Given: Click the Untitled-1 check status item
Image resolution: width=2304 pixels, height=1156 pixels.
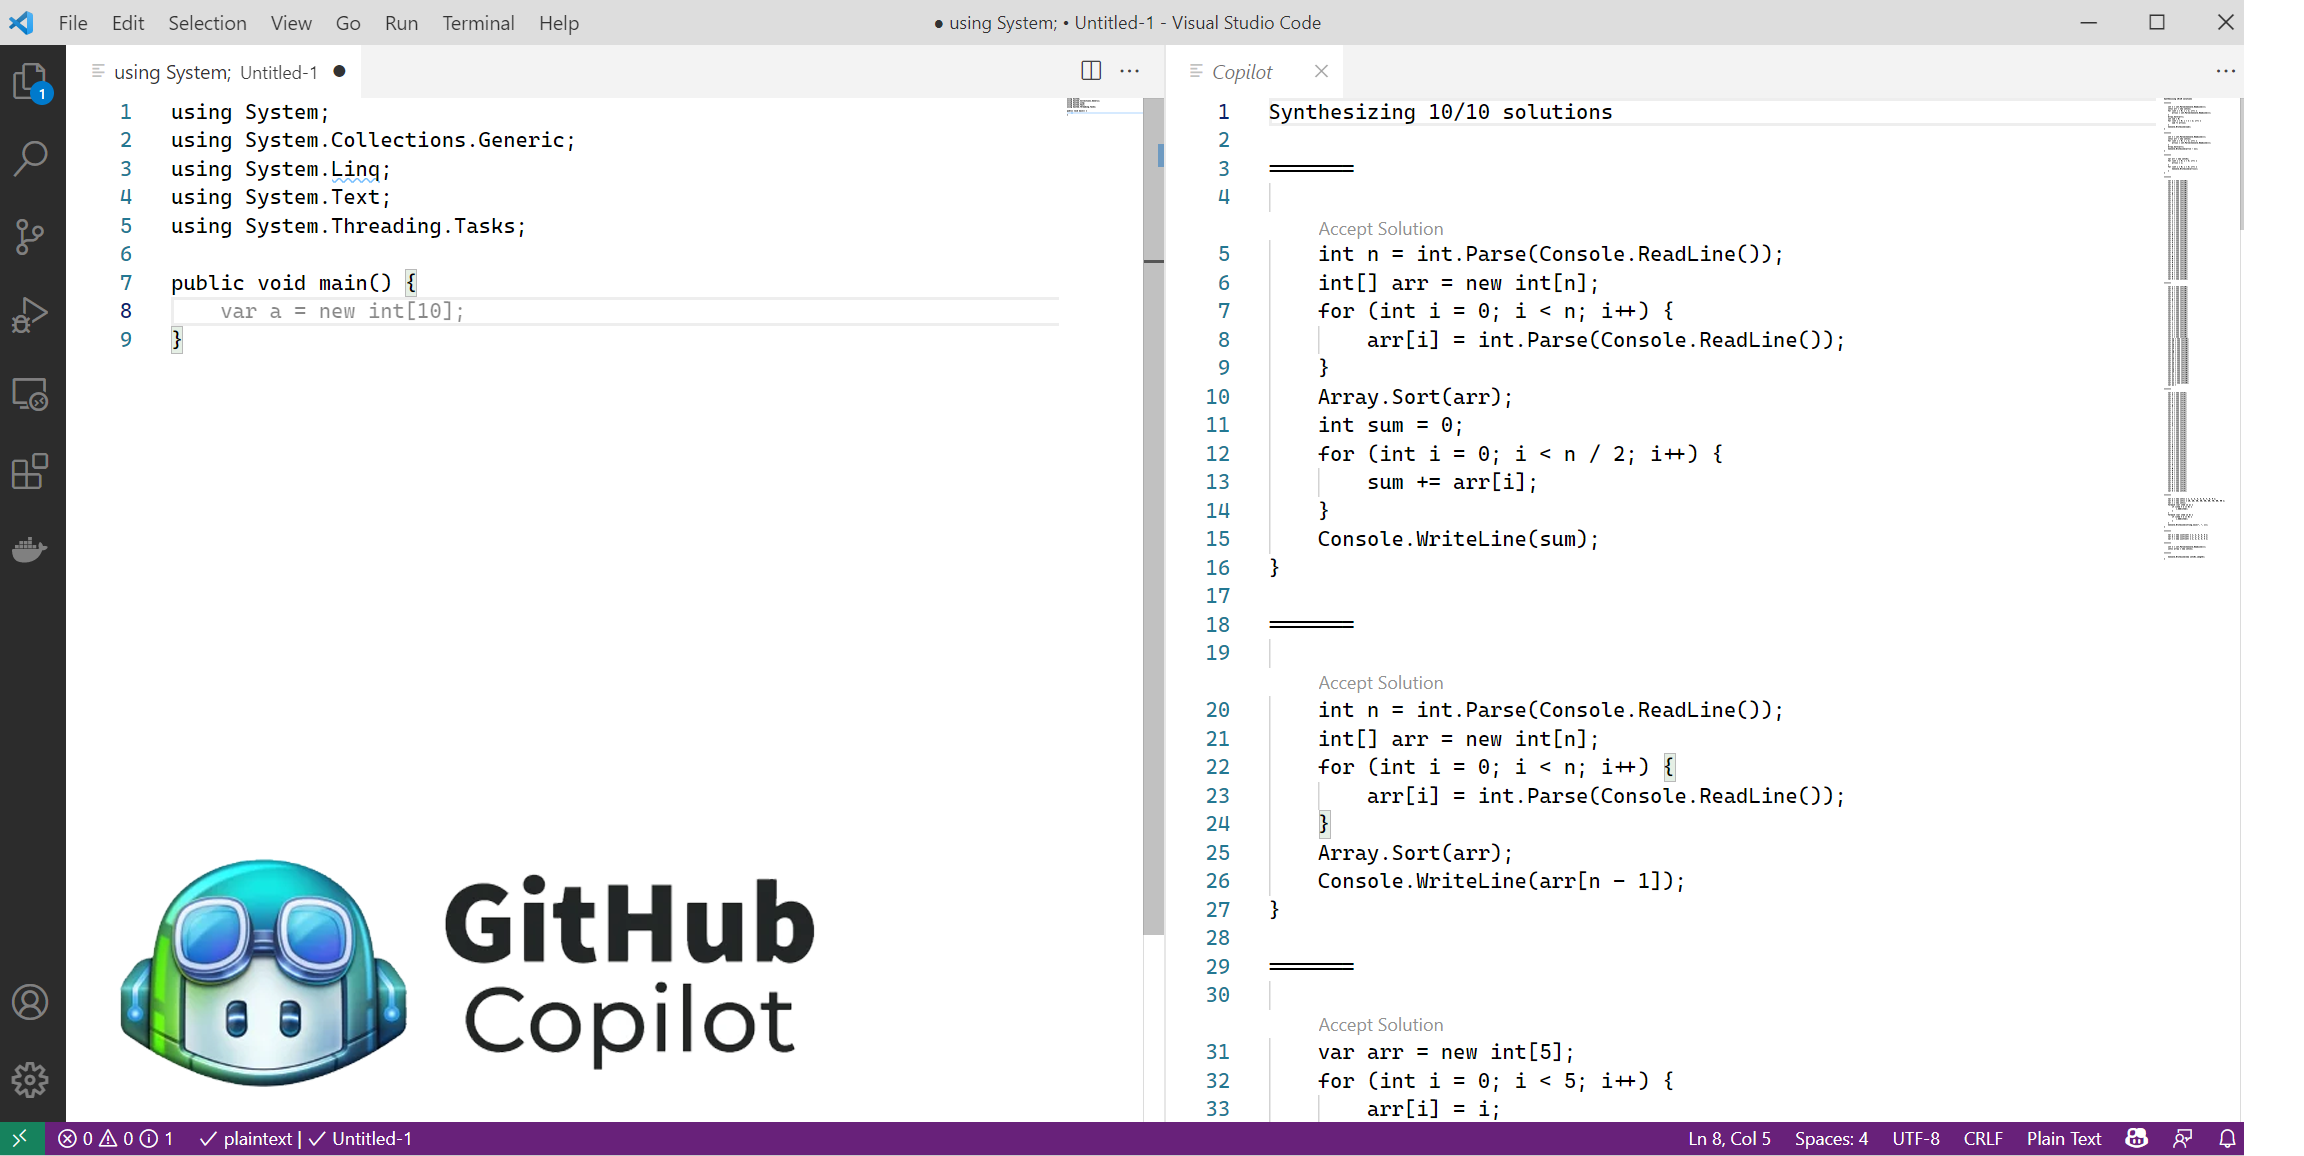Looking at the screenshot, I should [361, 1138].
